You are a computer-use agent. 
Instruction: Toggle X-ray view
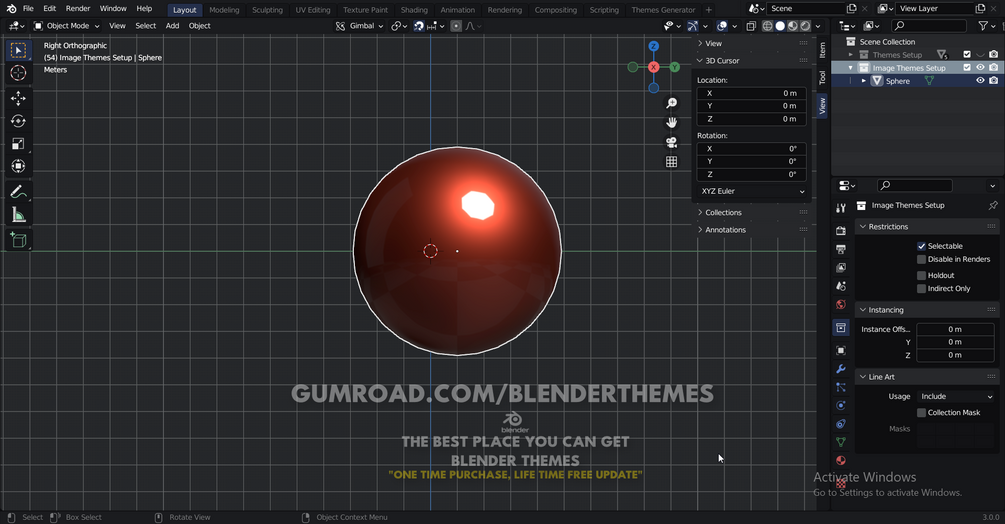click(x=751, y=26)
